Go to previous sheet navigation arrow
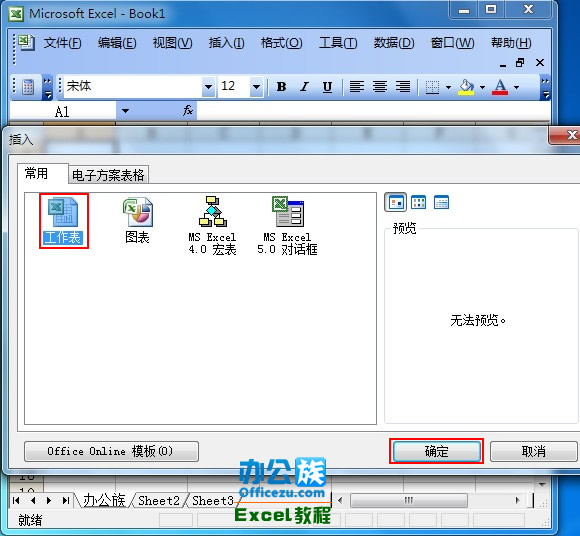Viewport: 580px width, 536px height. 33,500
